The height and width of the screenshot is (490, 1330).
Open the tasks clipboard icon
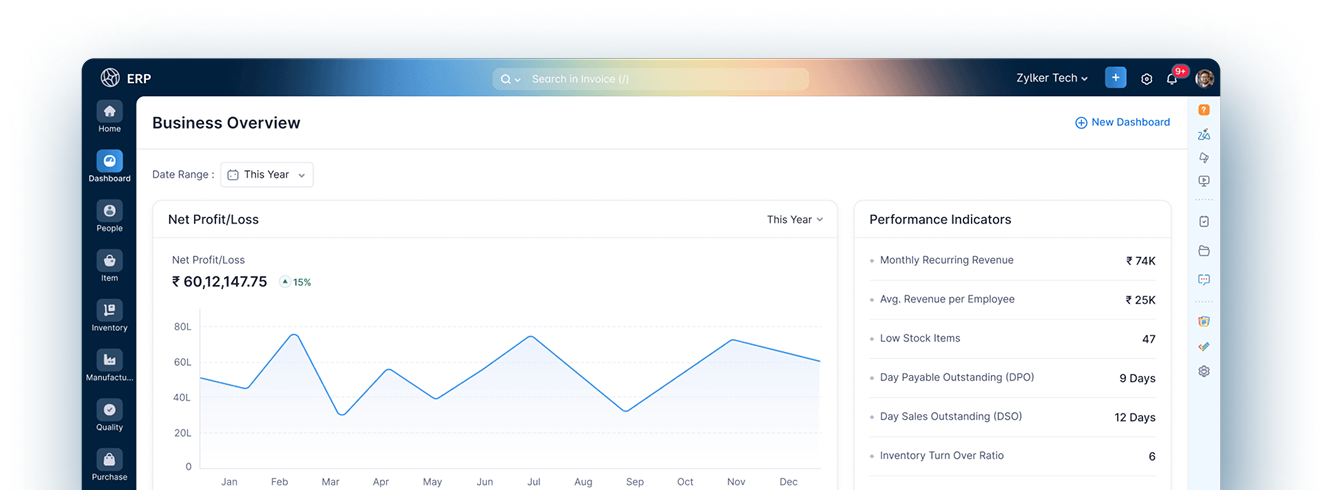pyautogui.click(x=1204, y=222)
